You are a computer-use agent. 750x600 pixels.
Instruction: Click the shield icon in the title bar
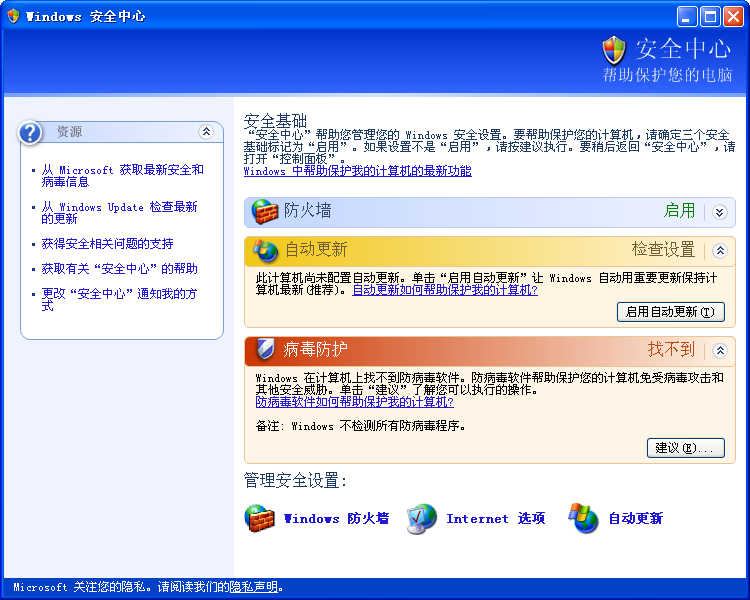[x=13, y=16]
